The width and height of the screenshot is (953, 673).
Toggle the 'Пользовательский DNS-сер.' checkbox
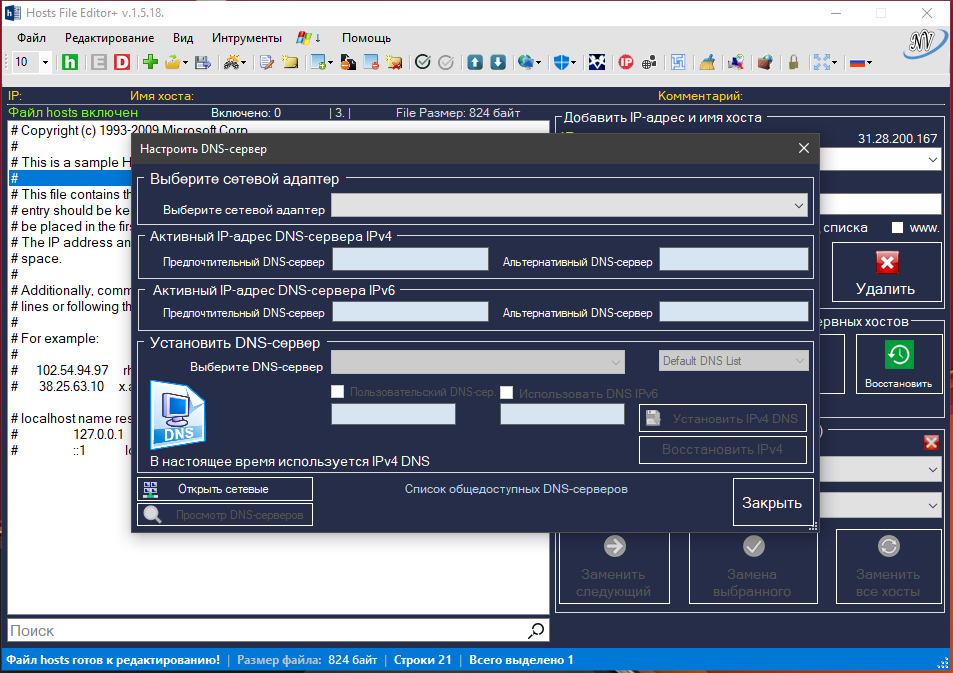pyautogui.click(x=338, y=392)
